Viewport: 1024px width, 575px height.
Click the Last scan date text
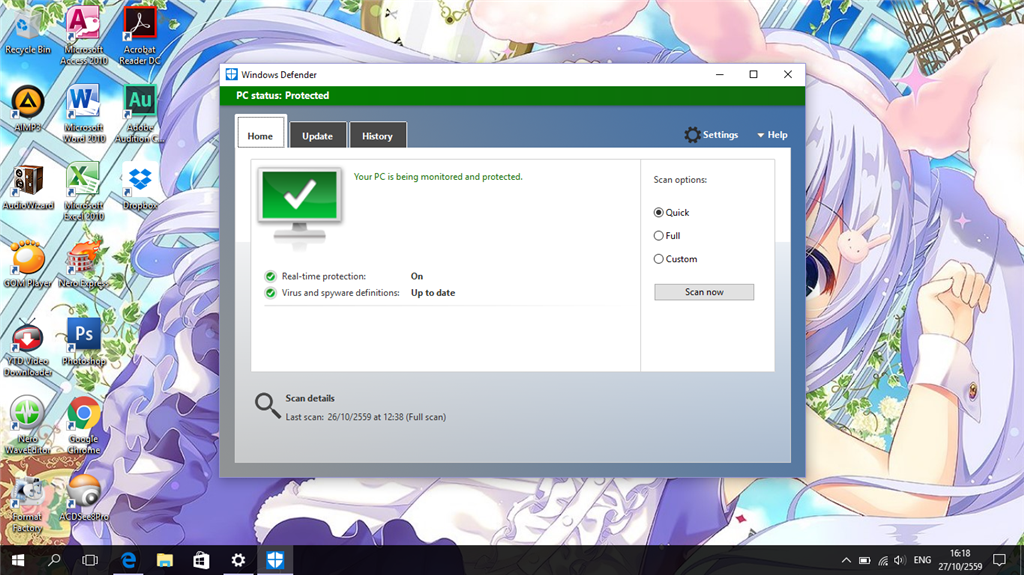pyautogui.click(x=366, y=417)
